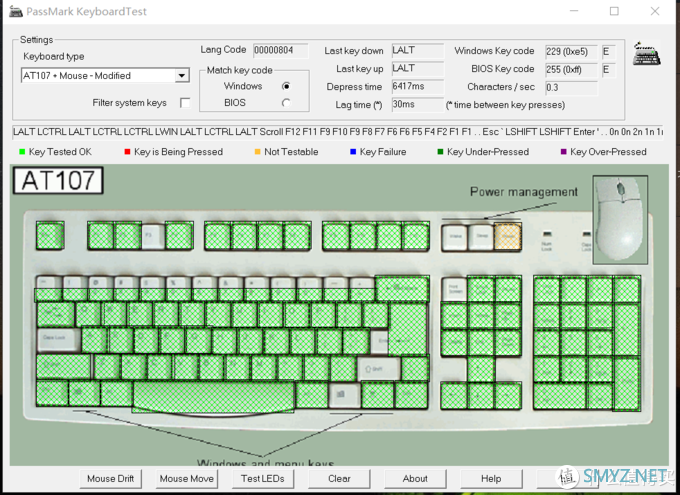Click the BIOS Key code value 255 (0xff)
The width and height of the screenshot is (680, 495).
571,69
